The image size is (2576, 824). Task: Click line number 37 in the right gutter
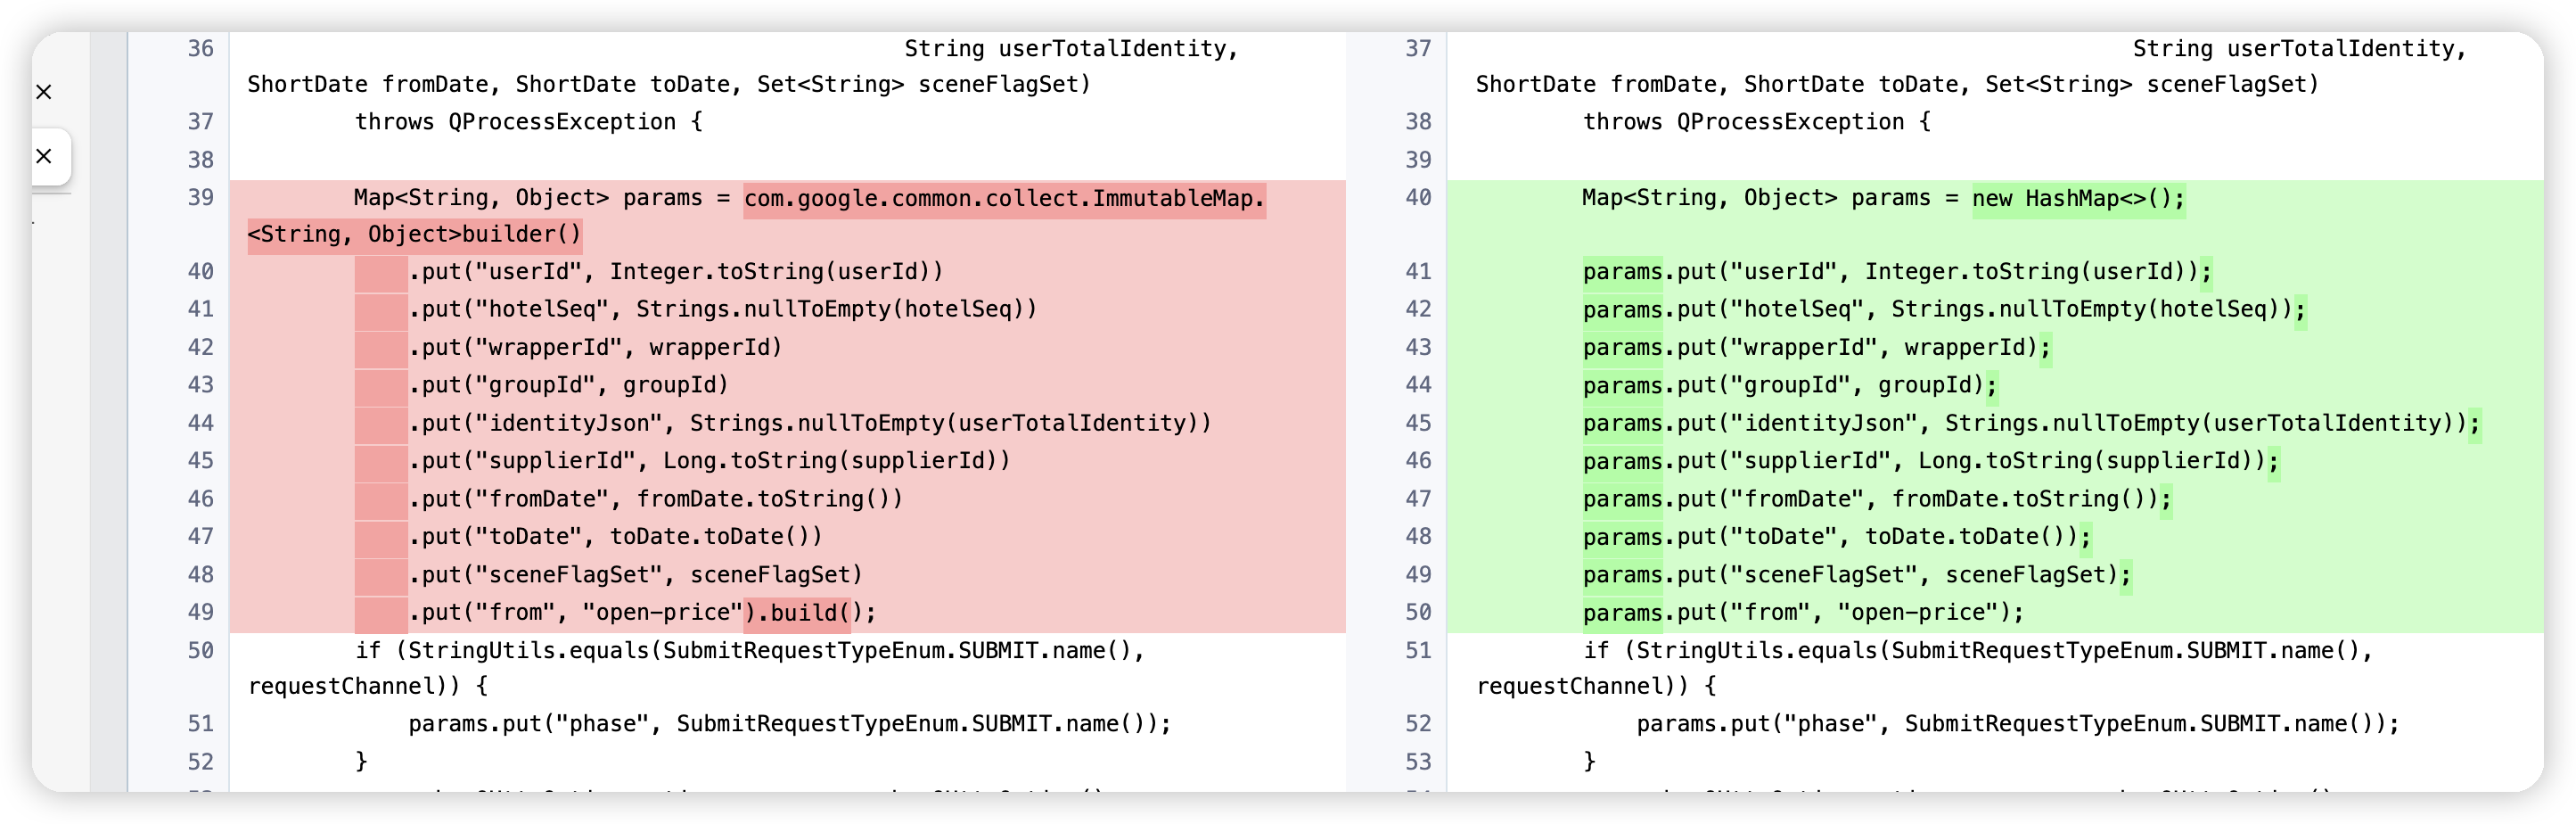pyautogui.click(x=1418, y=49)
